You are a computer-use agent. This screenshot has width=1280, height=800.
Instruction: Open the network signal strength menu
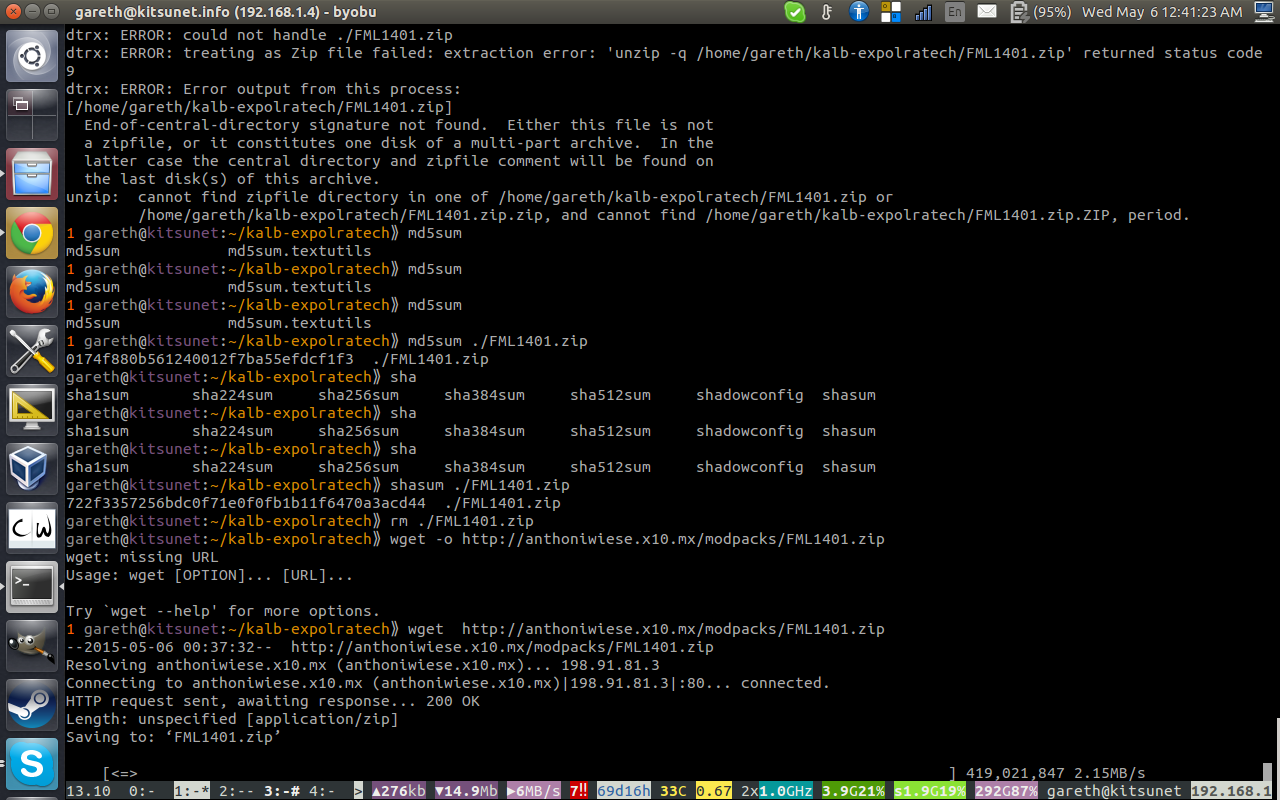coord(923,12)
